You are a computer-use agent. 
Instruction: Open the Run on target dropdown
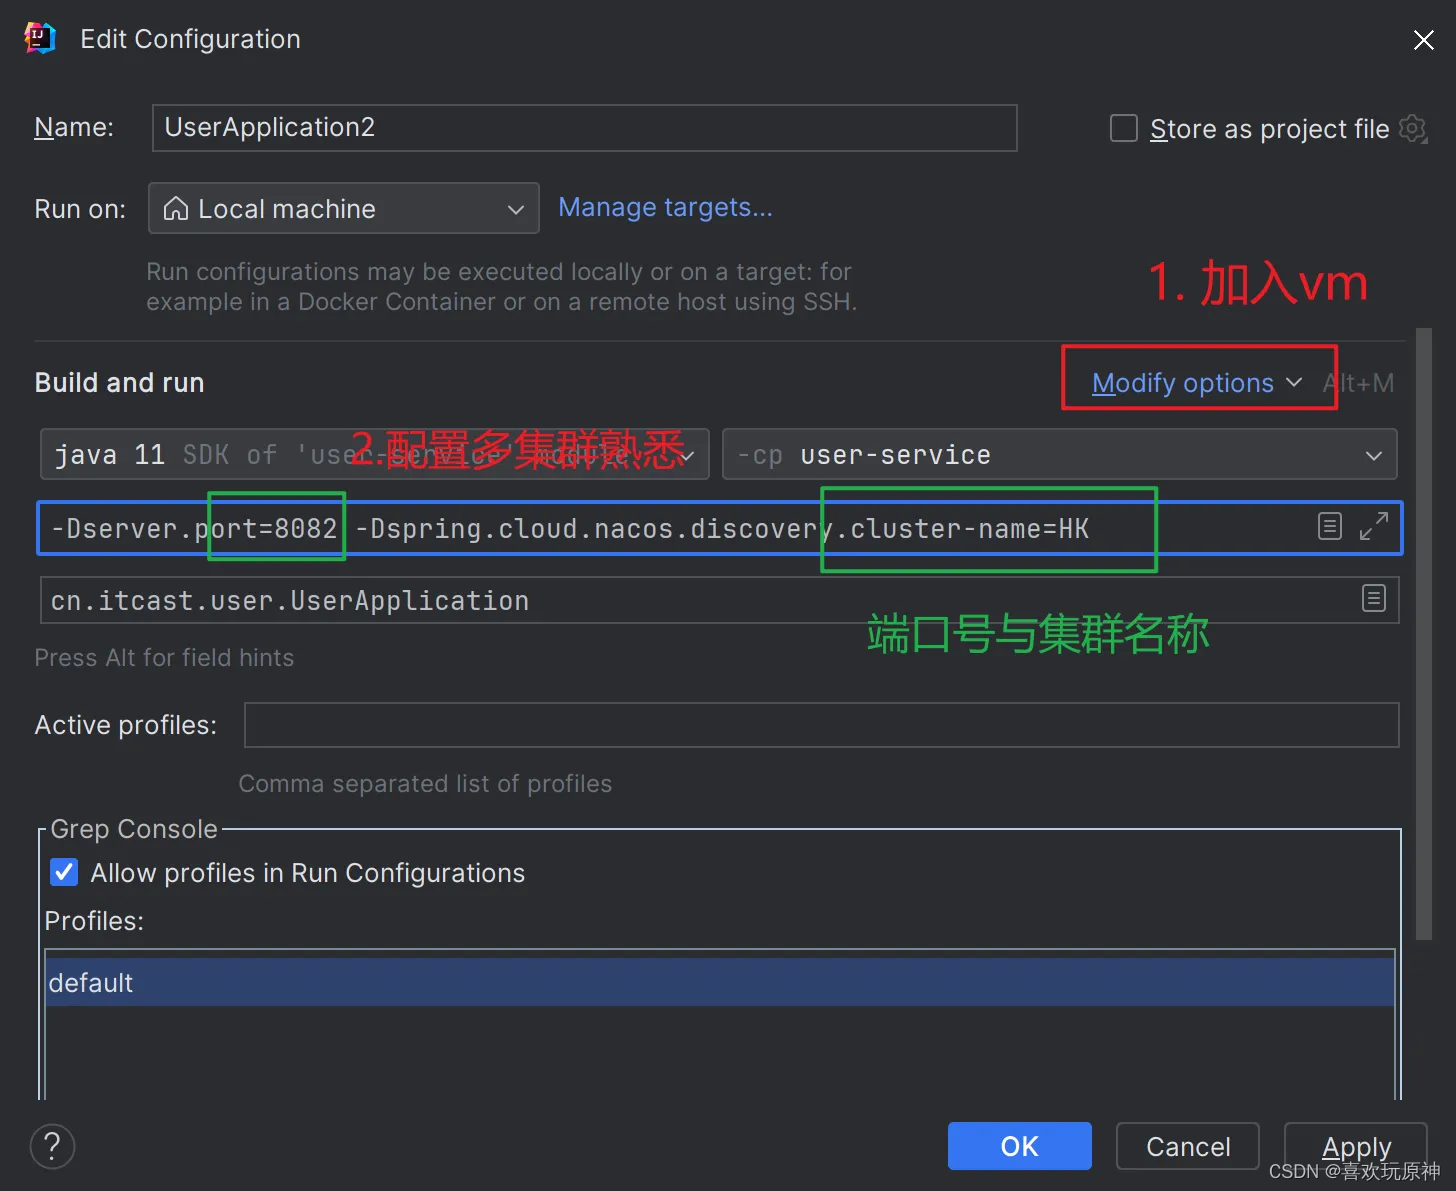tap(516, 208)
